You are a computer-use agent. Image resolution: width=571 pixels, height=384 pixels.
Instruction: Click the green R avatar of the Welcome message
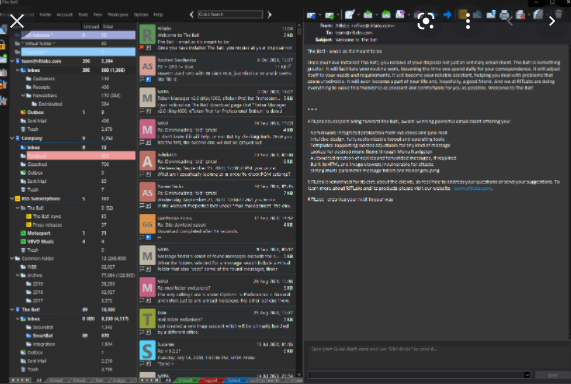pyautogui.click(x=147, y=35)
